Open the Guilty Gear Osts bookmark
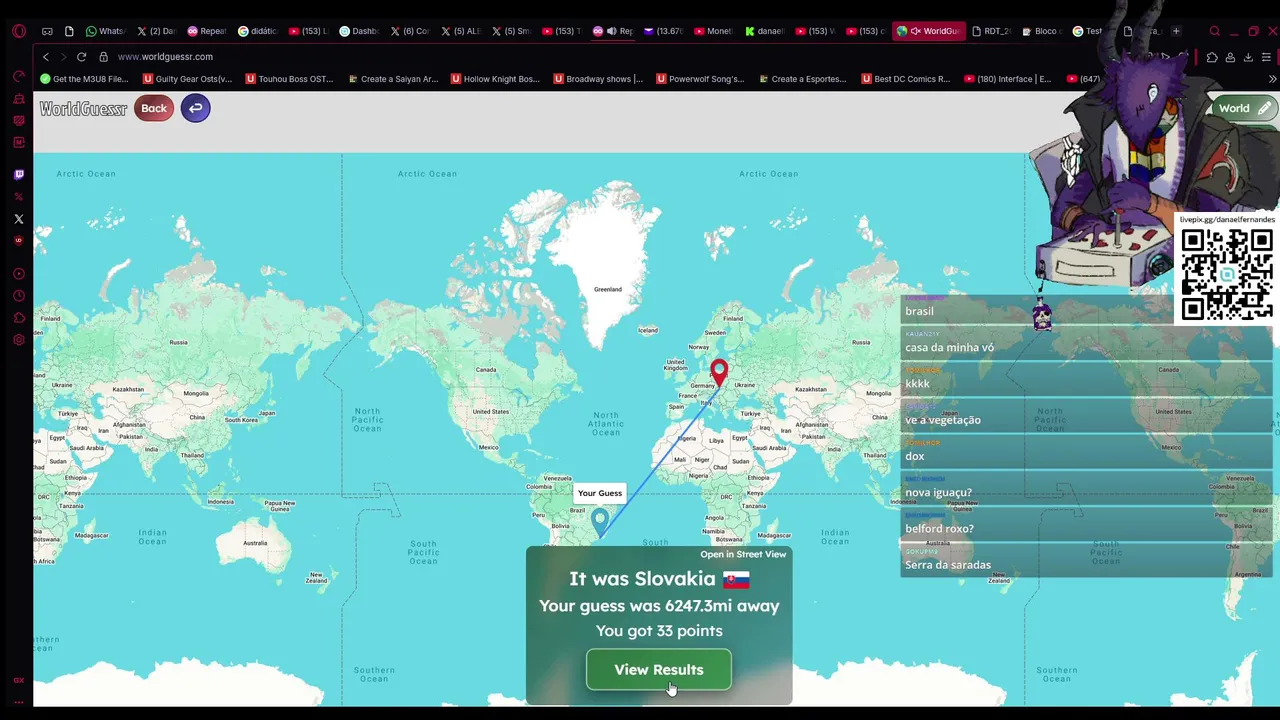The image size is (1280, 720). point(188,79)
